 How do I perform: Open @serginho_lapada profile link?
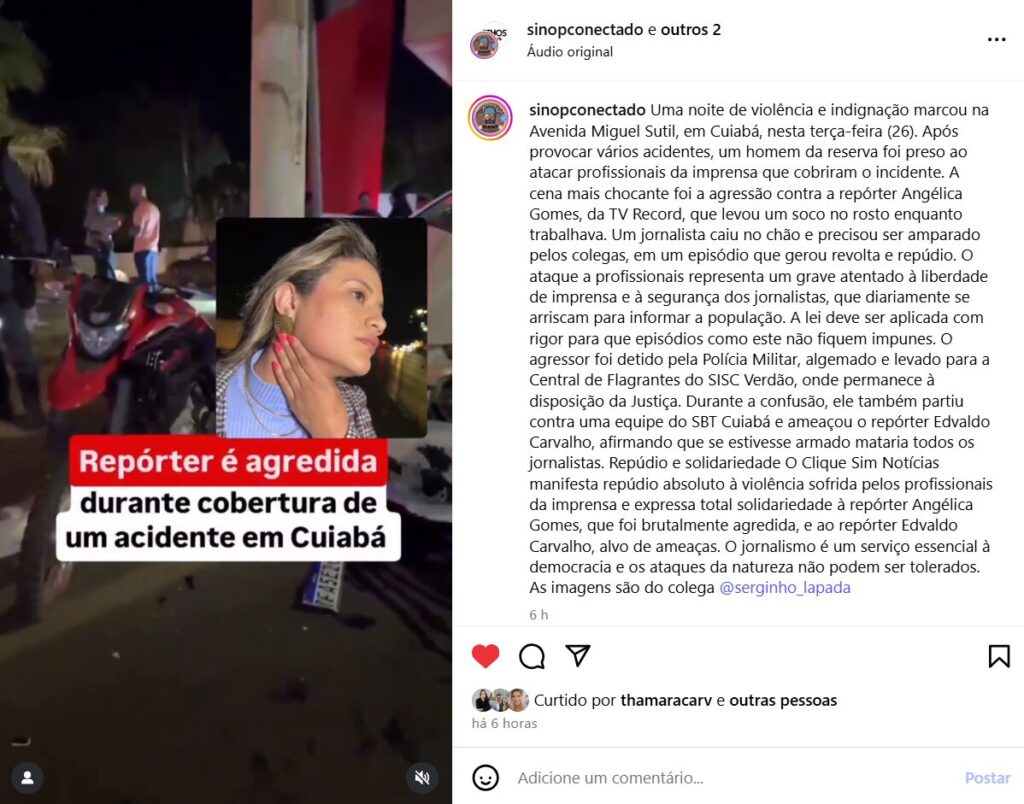(x=784, y=588)
